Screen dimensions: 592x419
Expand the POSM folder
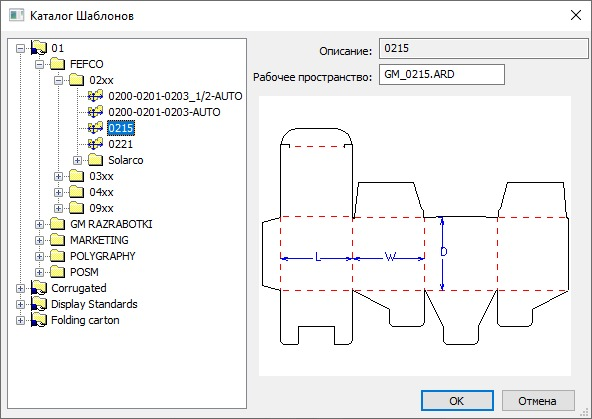coord(39,272)
